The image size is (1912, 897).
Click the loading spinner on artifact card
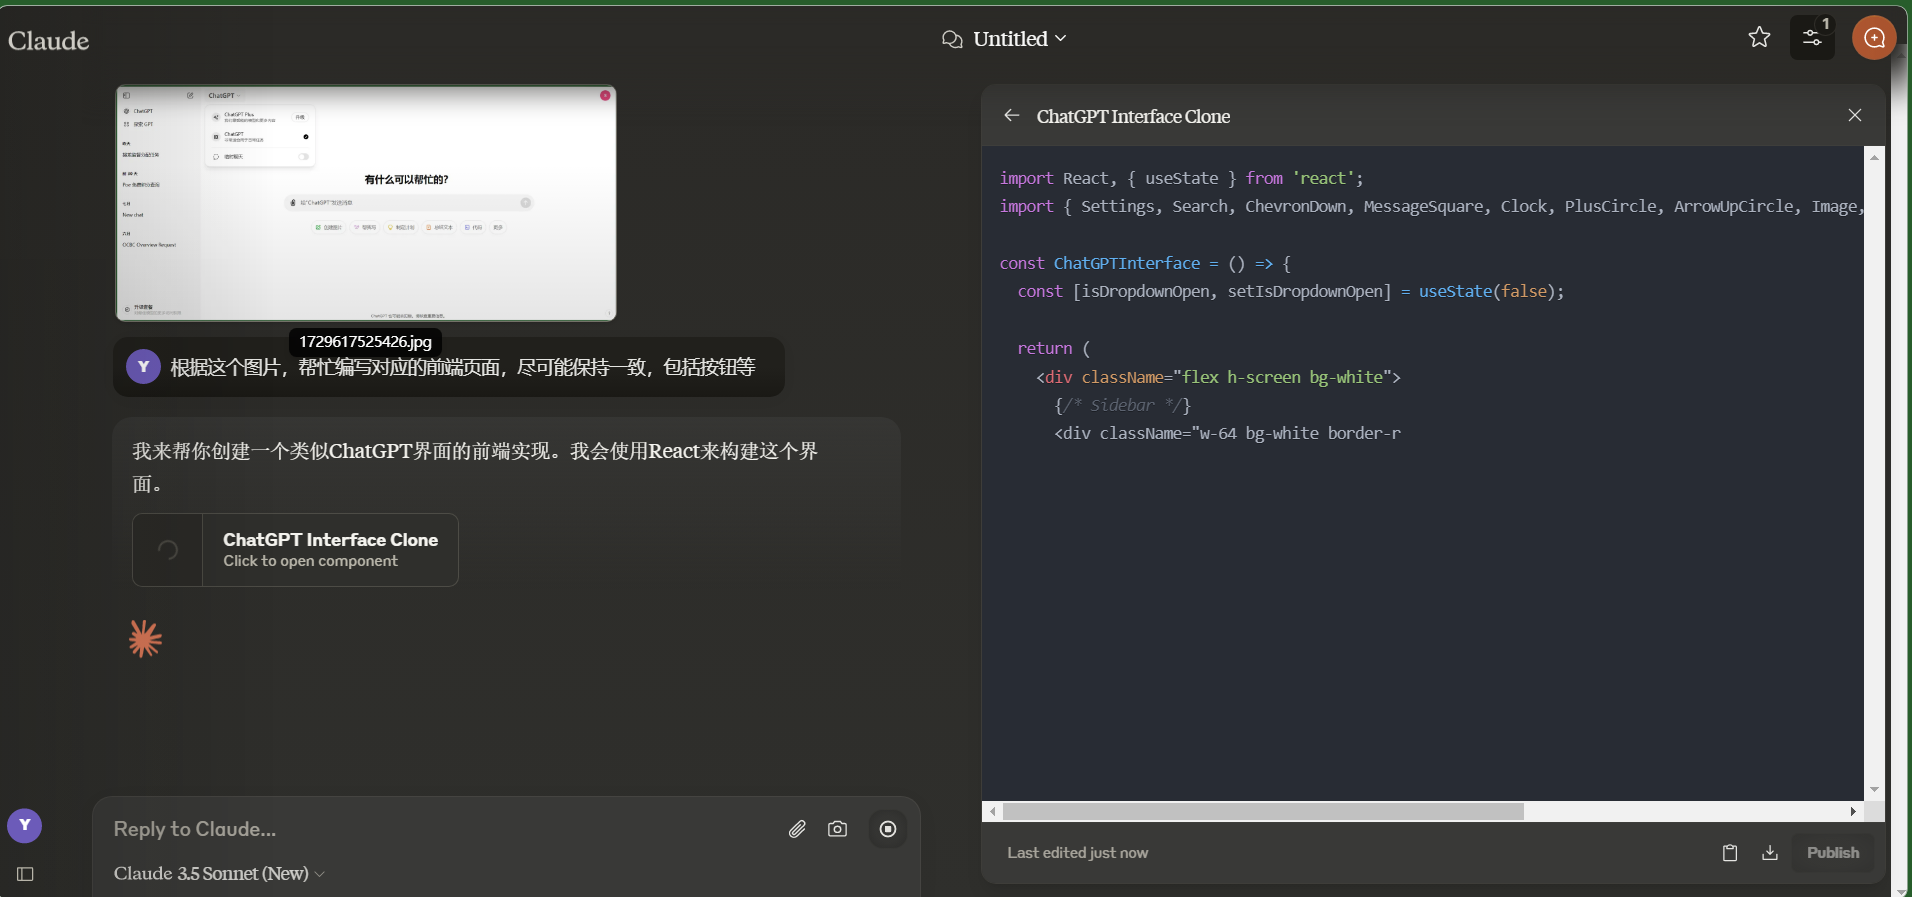click(x=168, y=550)
